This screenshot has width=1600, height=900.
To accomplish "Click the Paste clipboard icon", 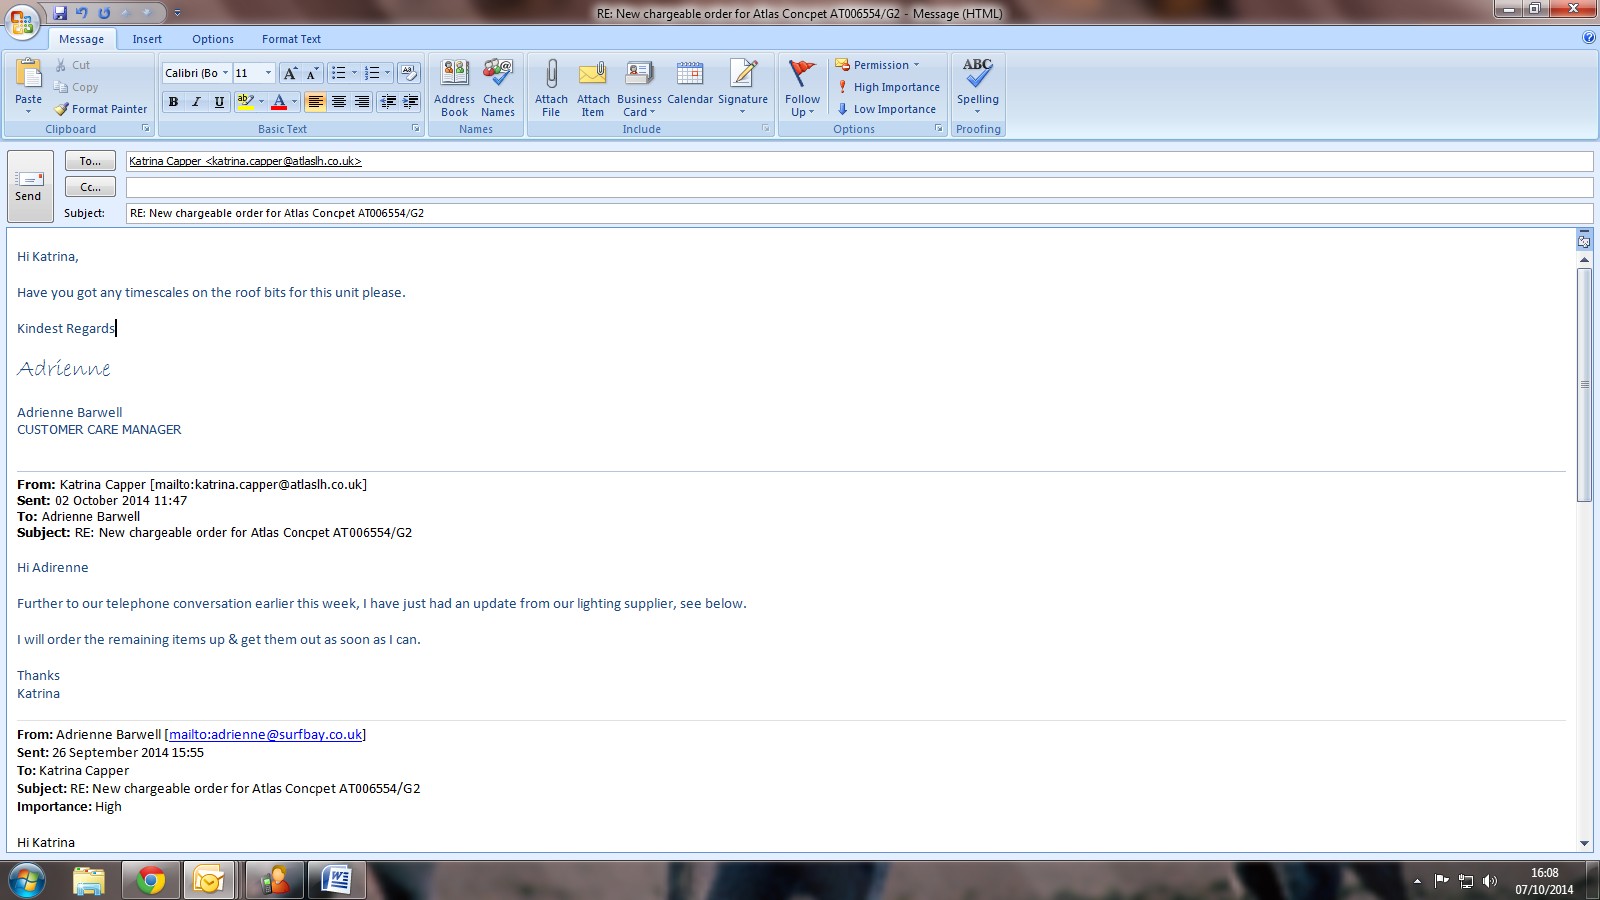I will [28, 74].
